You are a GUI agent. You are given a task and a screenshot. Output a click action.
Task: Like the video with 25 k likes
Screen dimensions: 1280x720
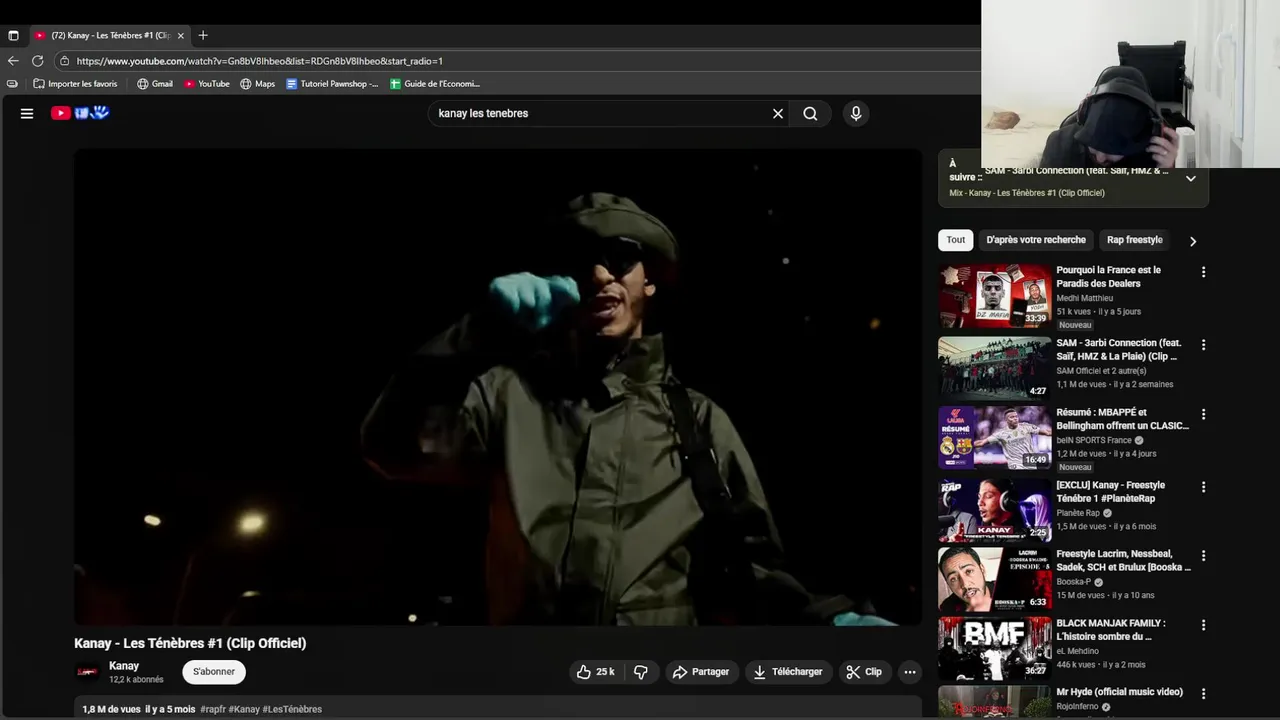point(595,672)
